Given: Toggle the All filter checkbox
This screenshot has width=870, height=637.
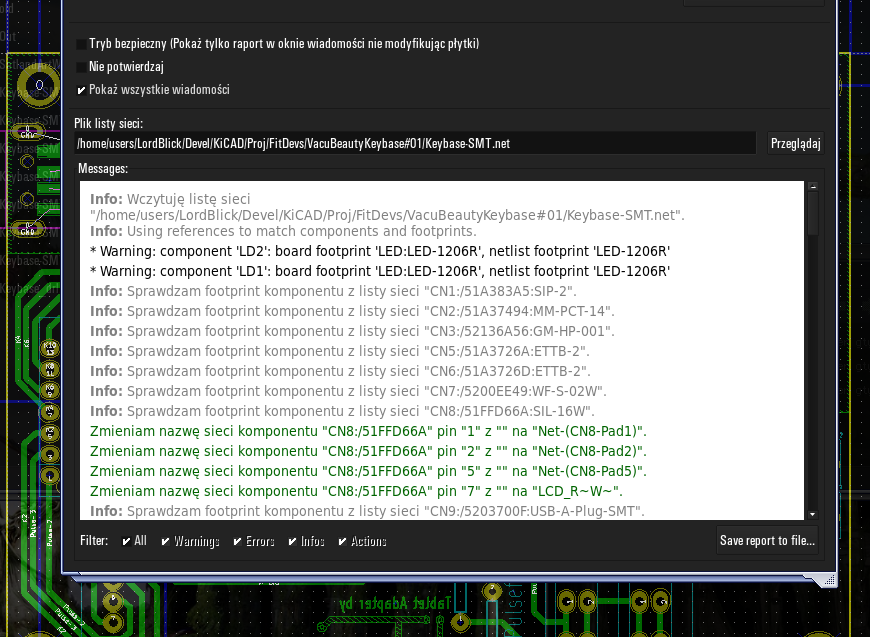Looking at the screenshot, I should coord(127,541).
